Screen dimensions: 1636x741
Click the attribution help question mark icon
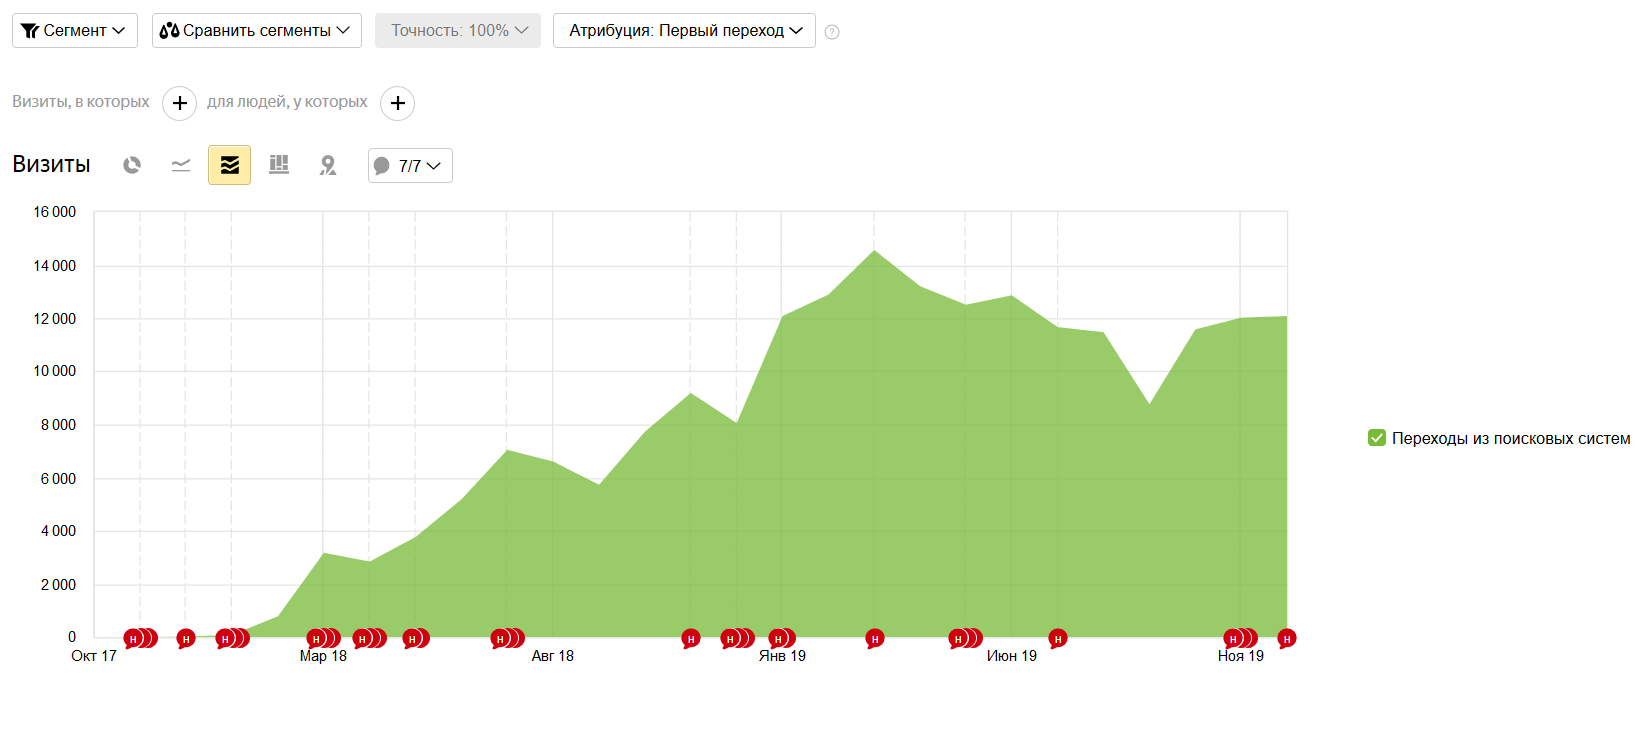(832, 32)
